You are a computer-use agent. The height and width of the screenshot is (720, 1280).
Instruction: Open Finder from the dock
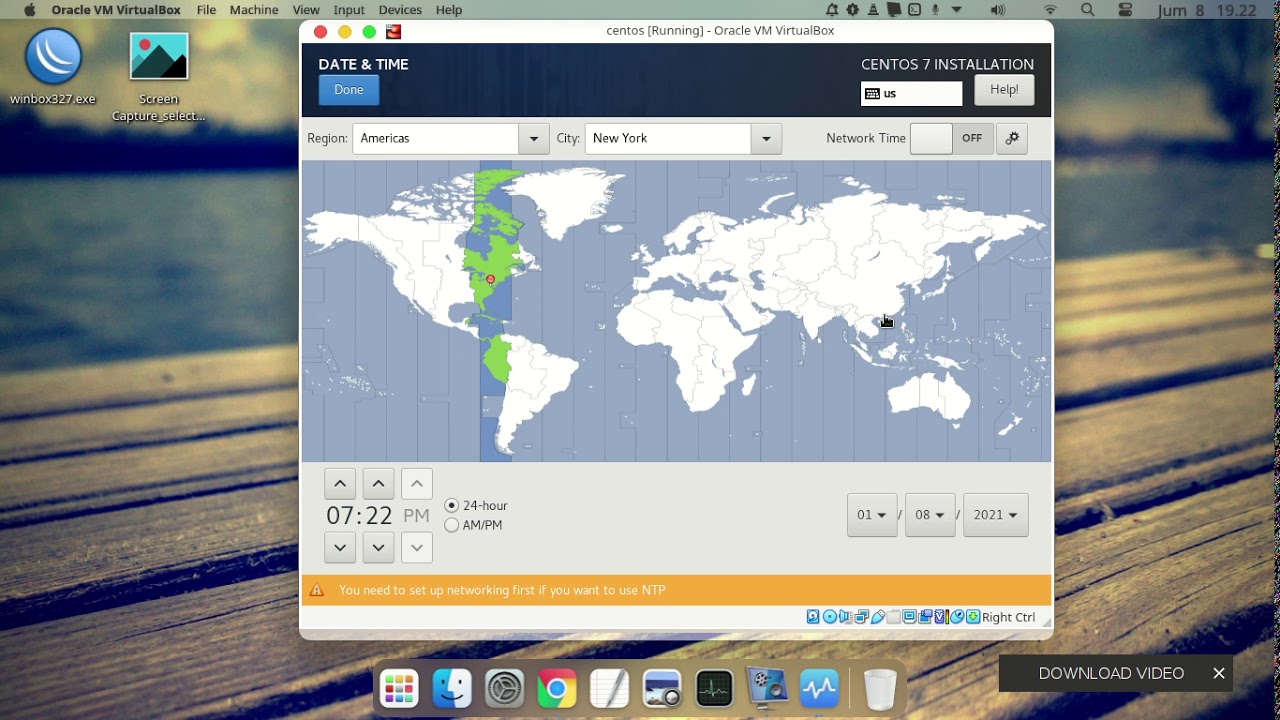452,689
